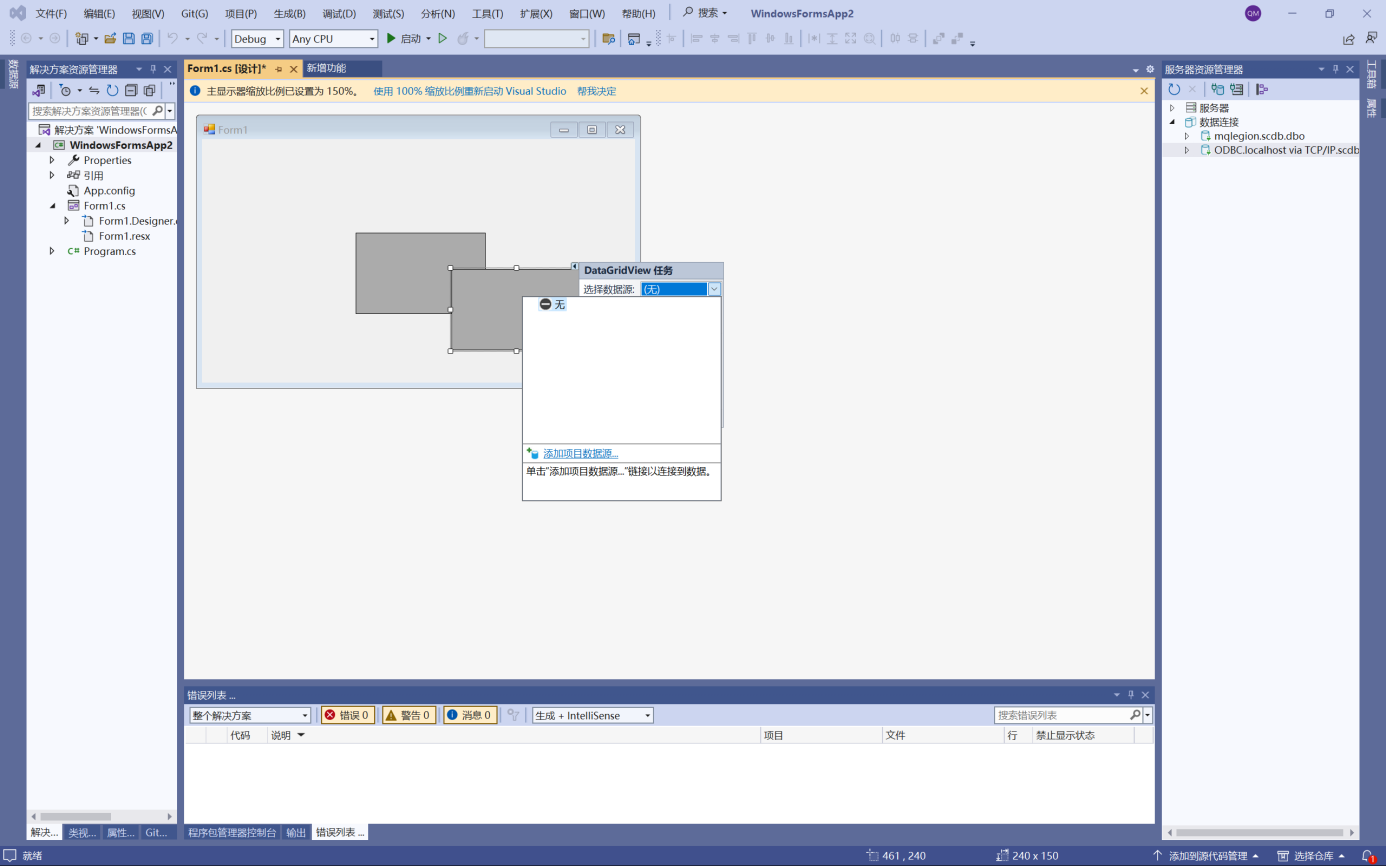Click the Save All toolbar icon

147,38
